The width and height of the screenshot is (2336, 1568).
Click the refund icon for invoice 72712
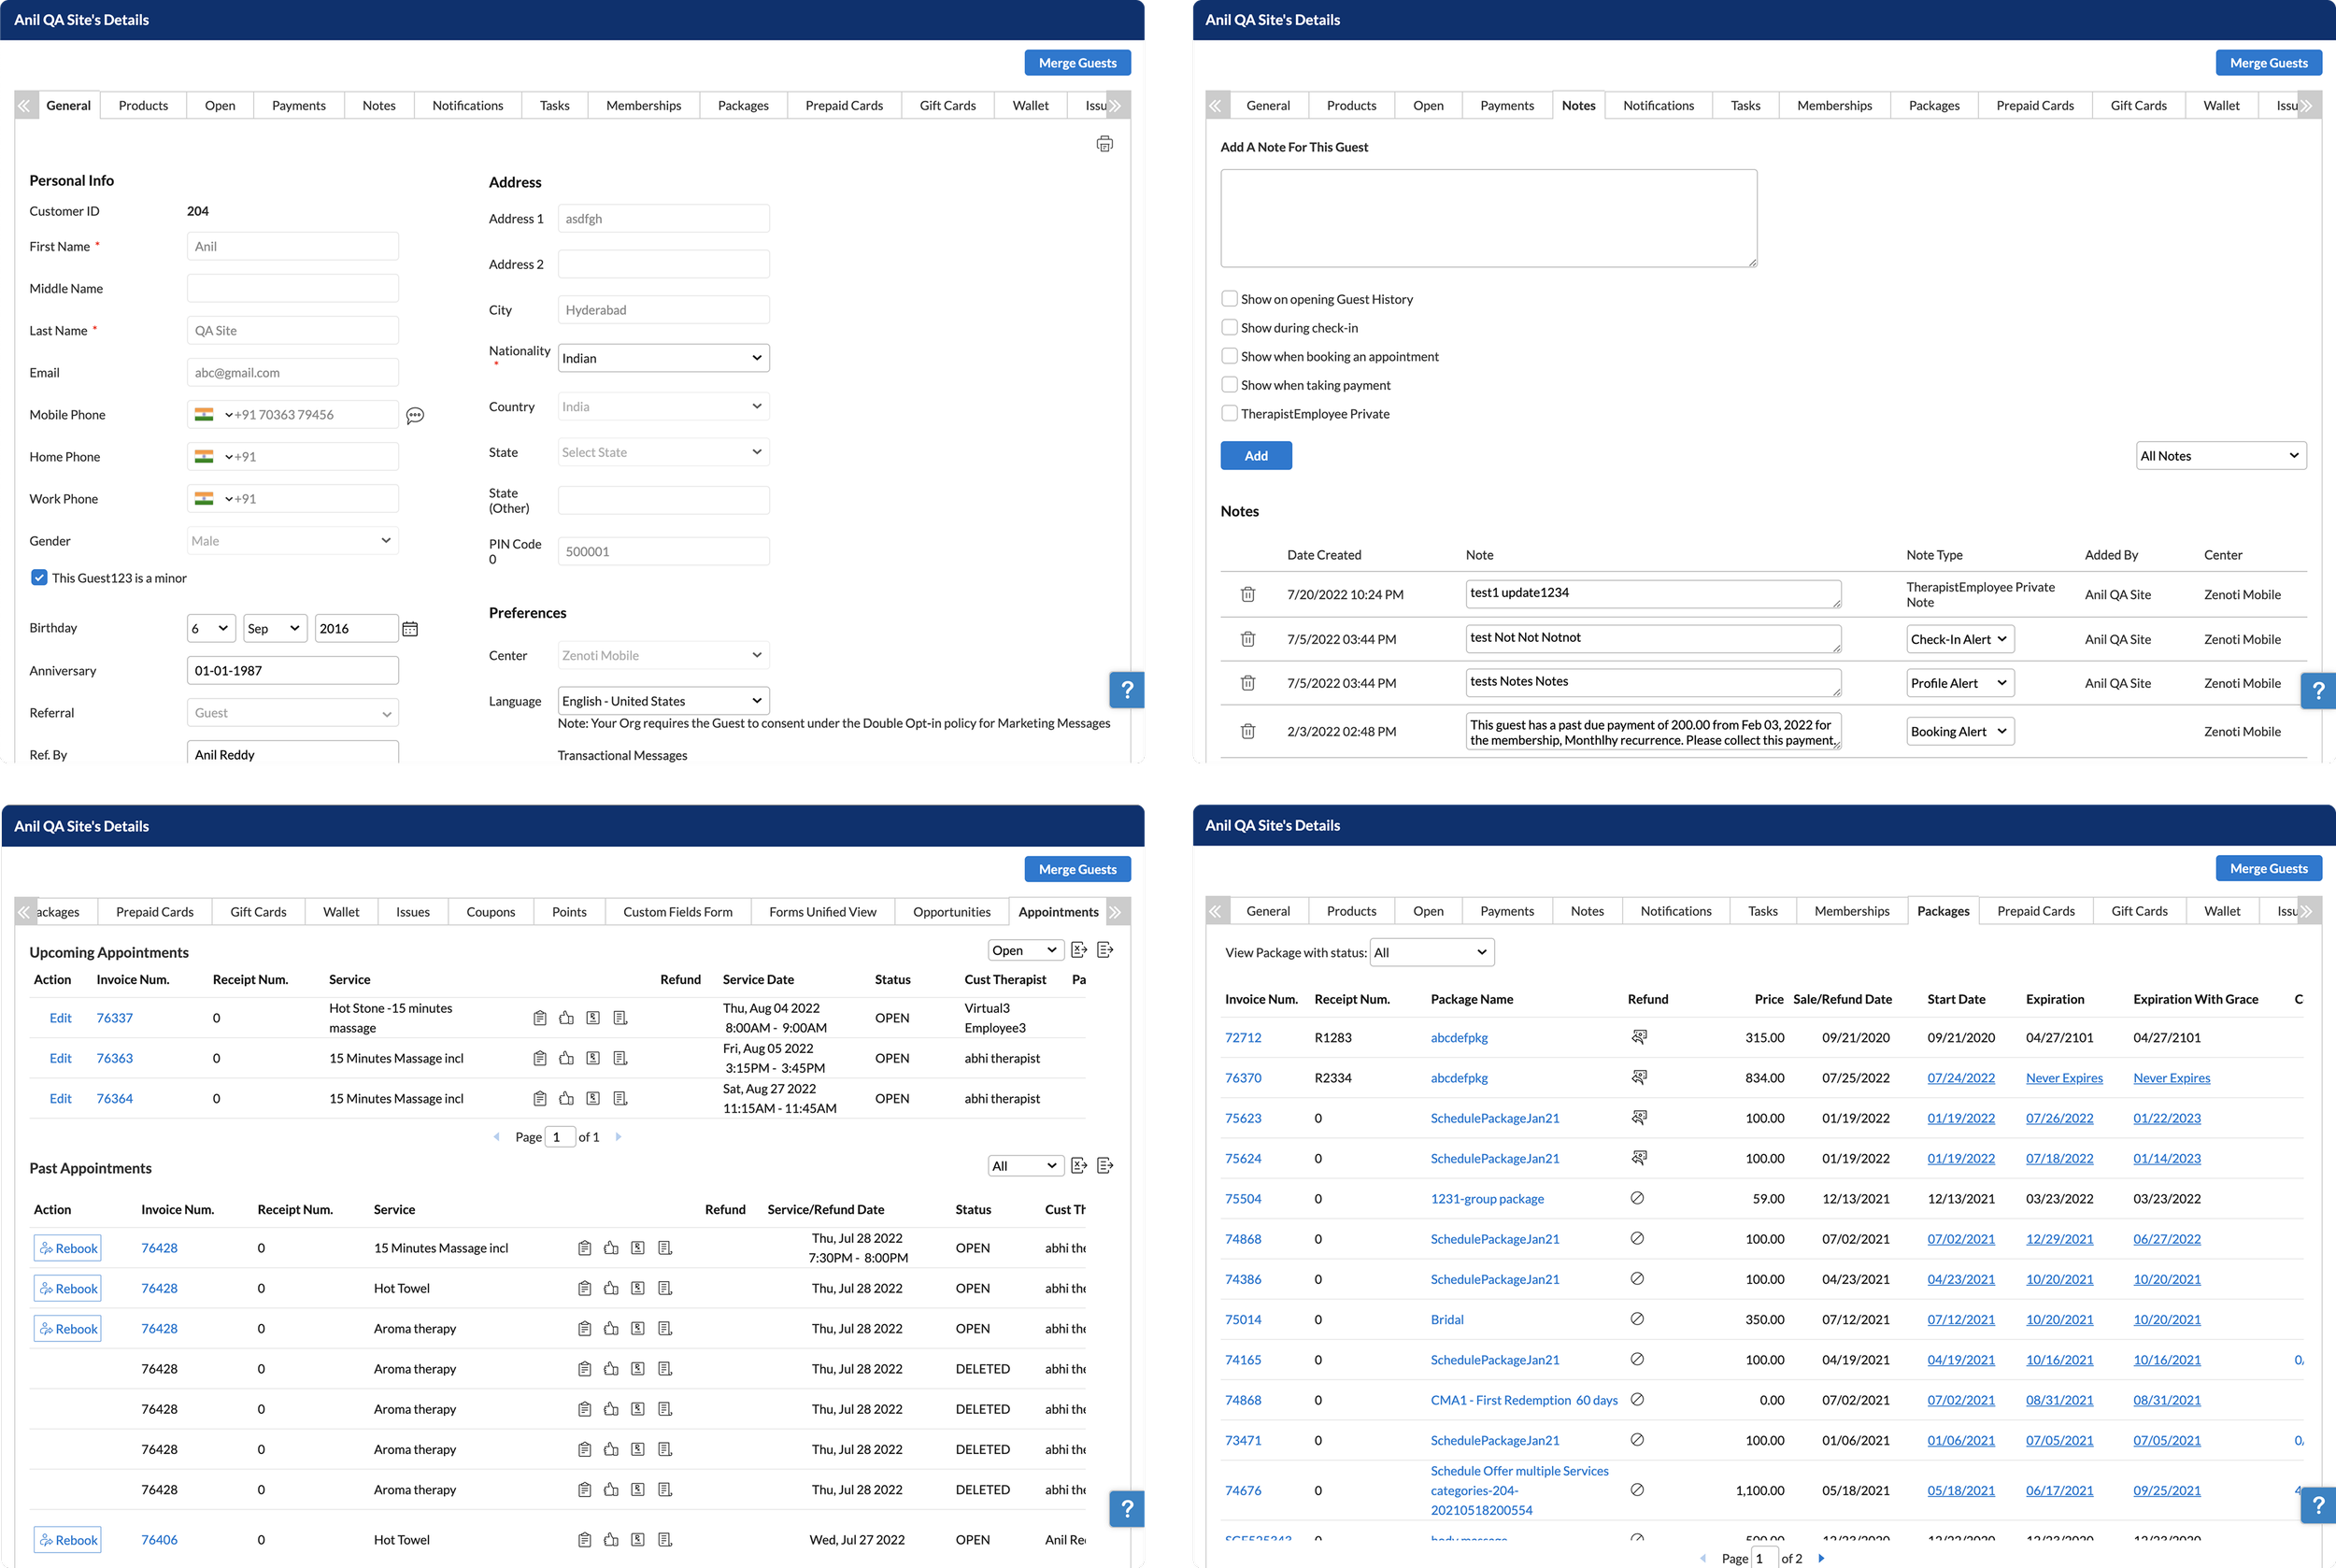coord(1638,1037)
